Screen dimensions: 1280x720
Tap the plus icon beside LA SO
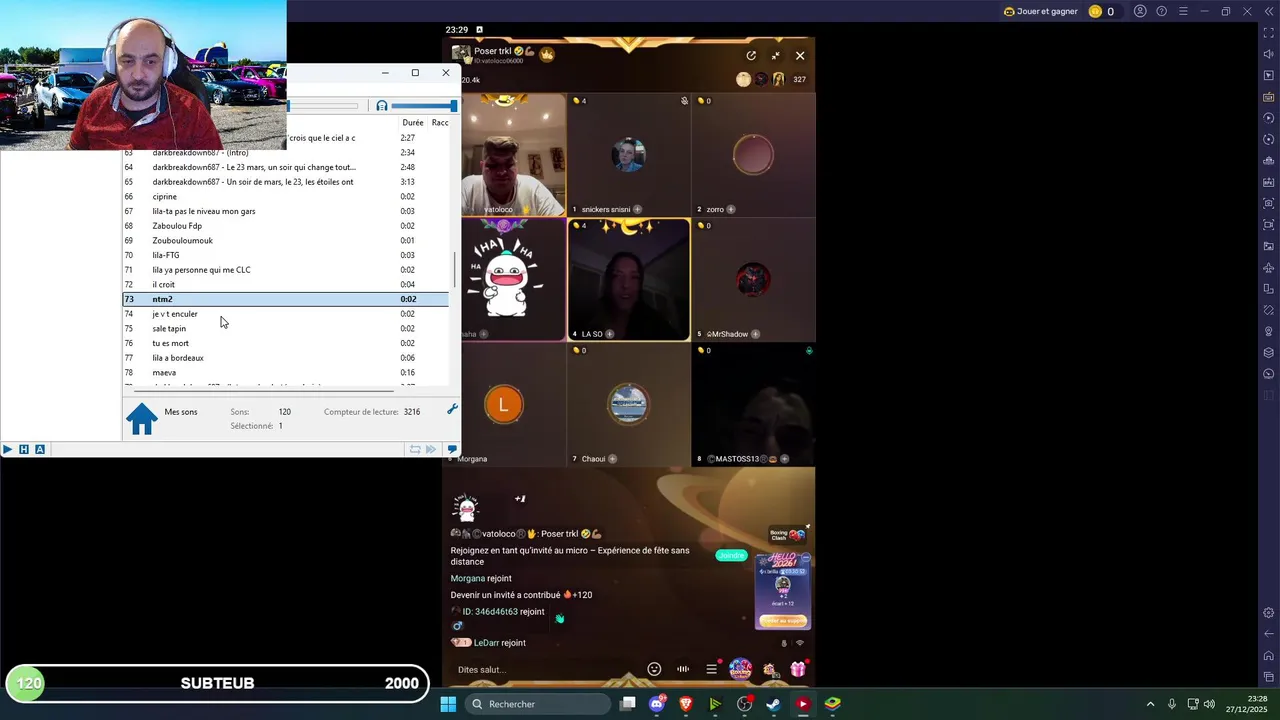(x=609, y=334)
